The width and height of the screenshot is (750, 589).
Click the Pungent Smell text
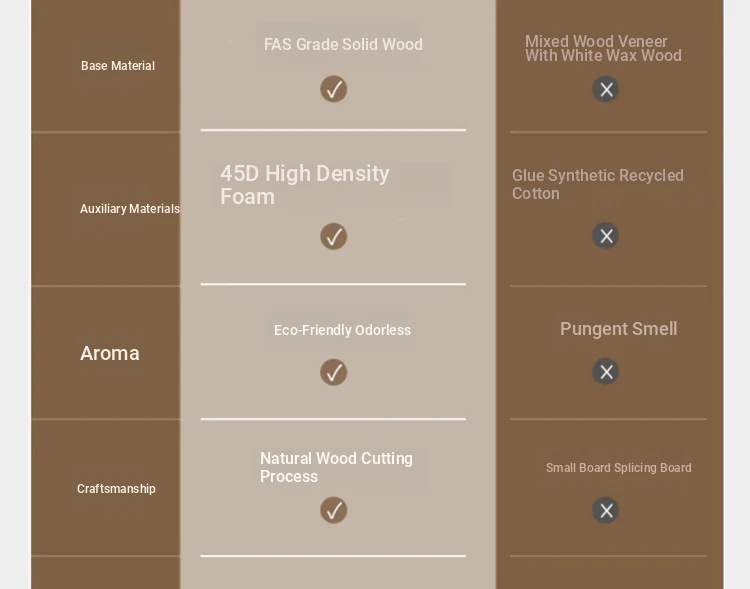[618, 329]
